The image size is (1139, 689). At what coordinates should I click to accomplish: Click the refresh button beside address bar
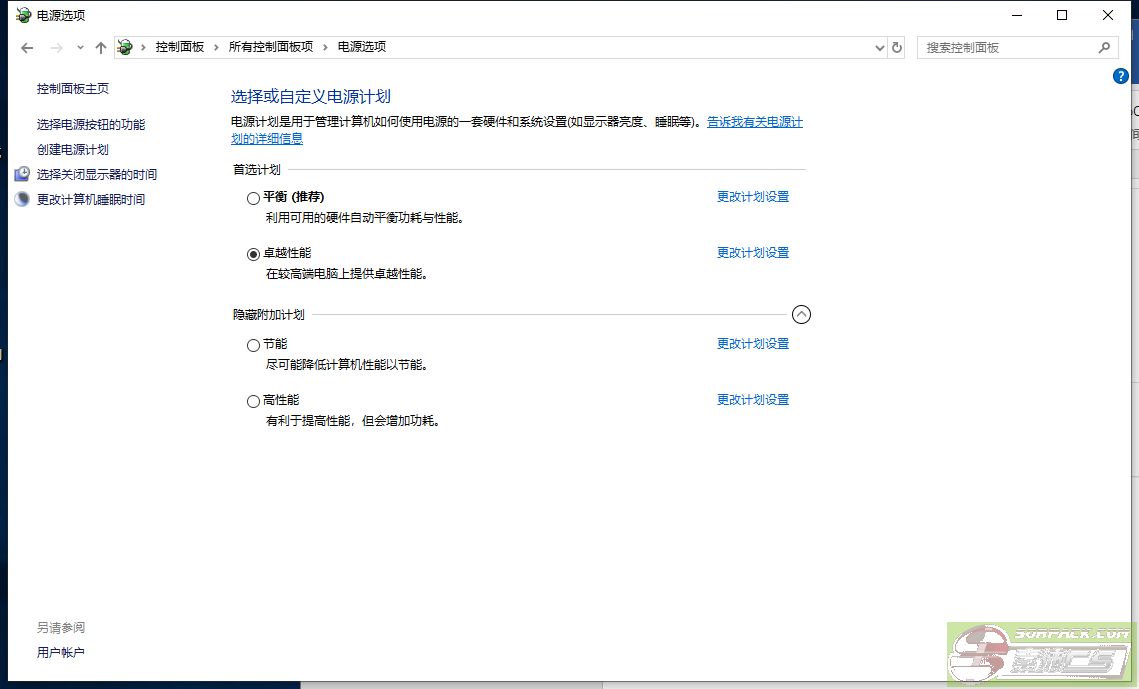tap(897, 47)
